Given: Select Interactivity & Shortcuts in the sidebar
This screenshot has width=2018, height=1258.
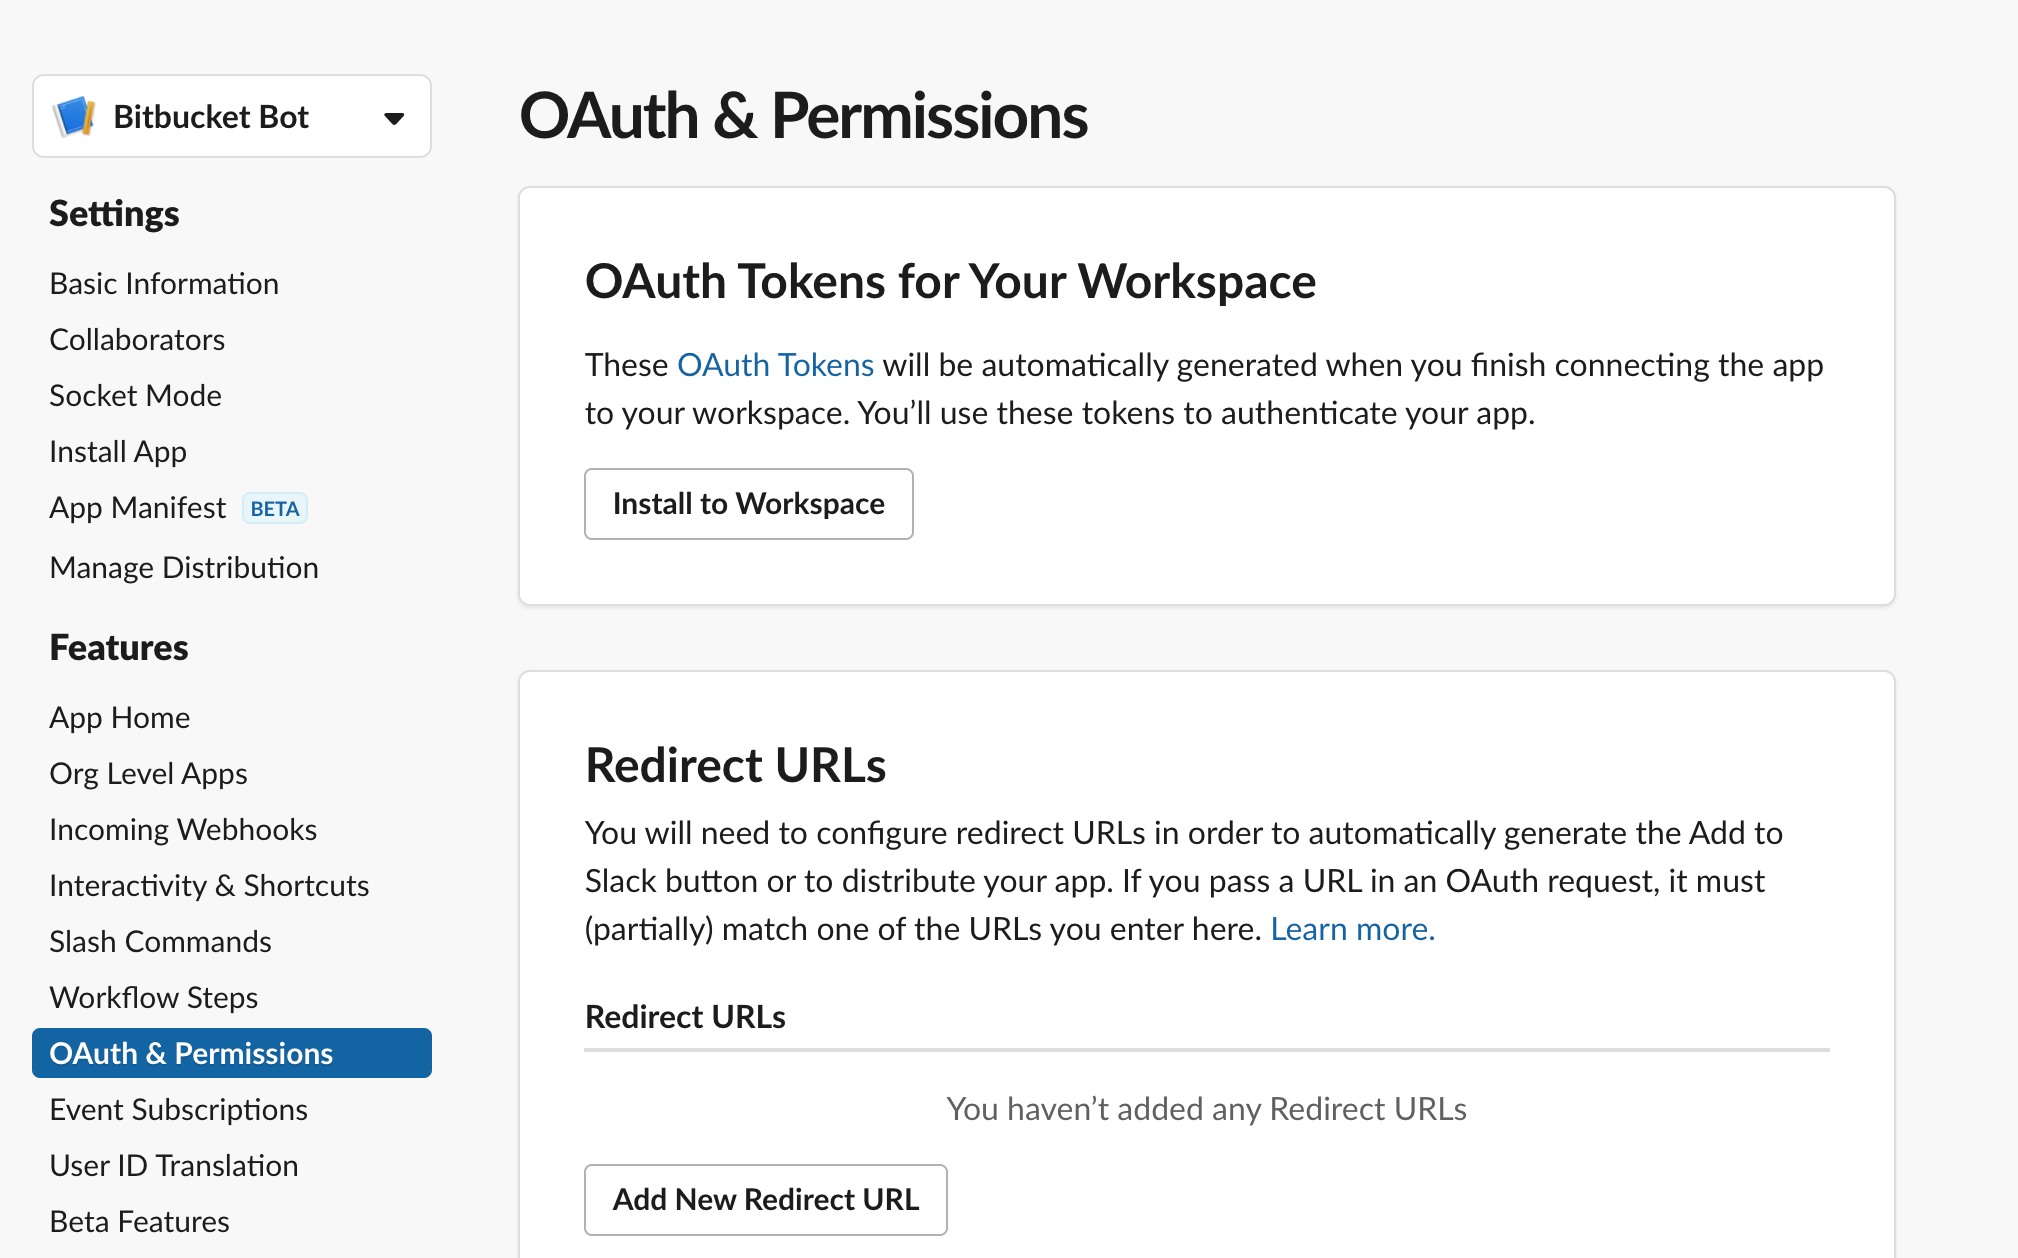Looking at the screenshot, I should 209,886.
